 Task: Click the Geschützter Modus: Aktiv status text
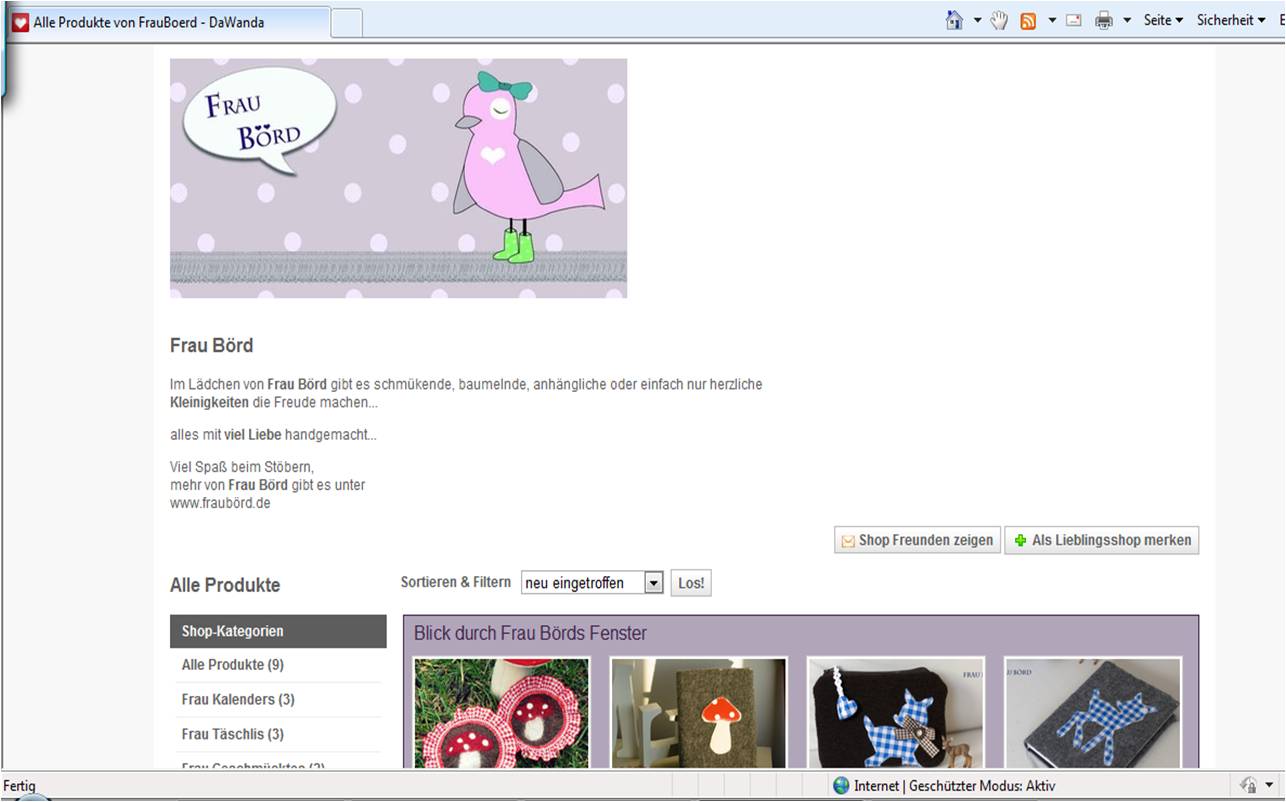[982, 786]
